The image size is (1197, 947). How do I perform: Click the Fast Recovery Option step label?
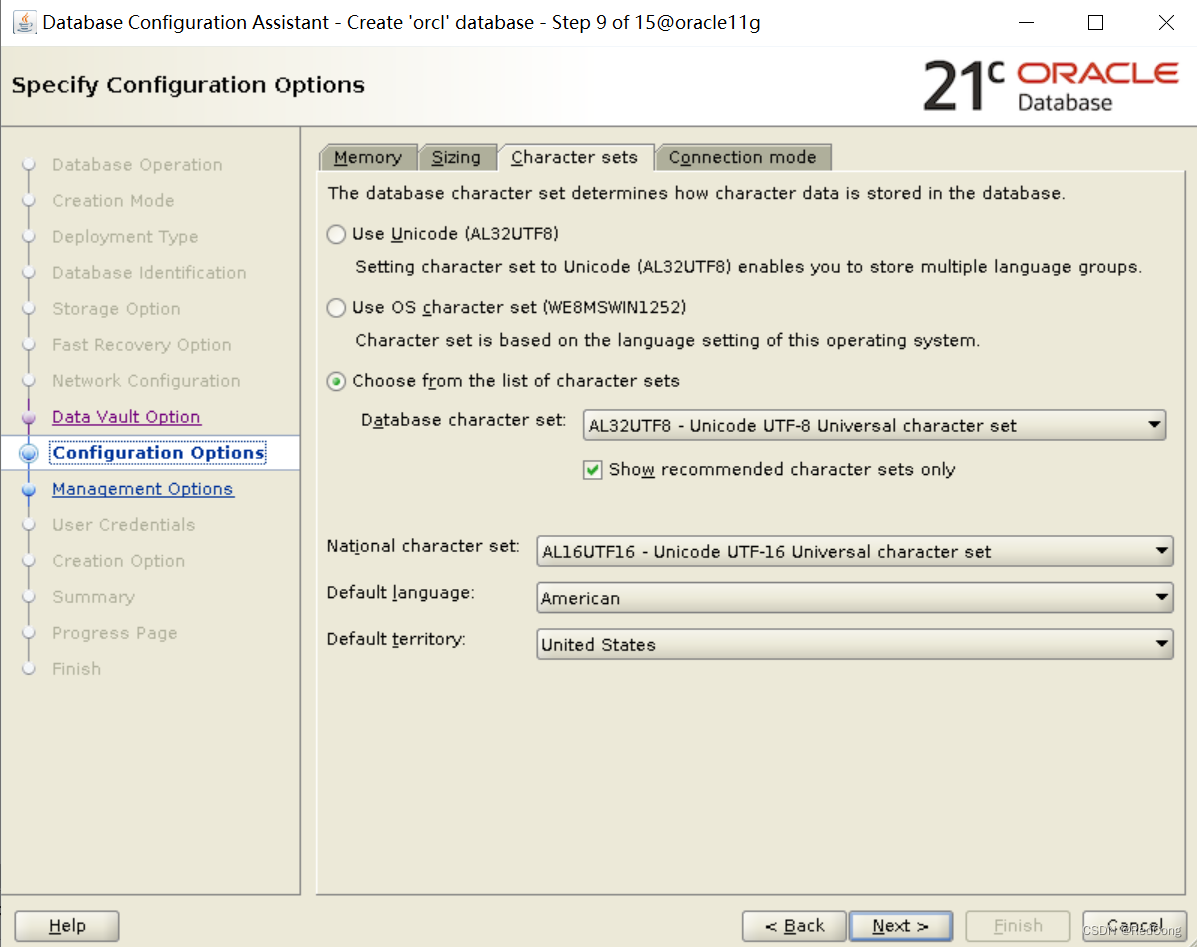pos(142,344)
